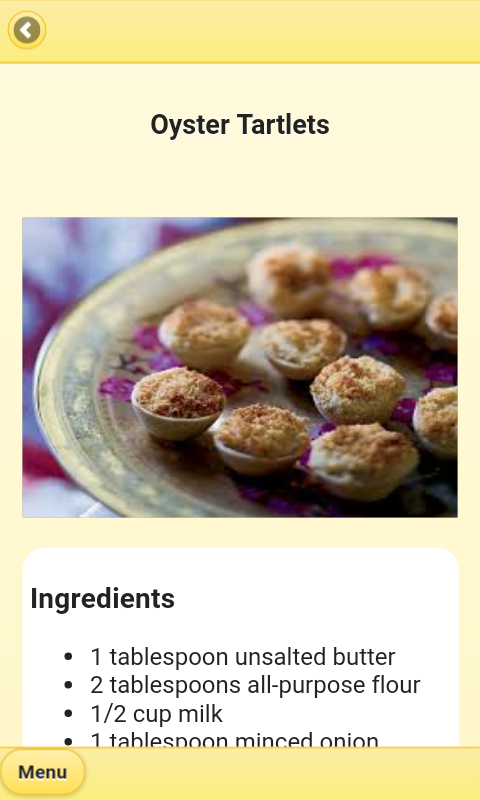Click the bullet beside minced onion
The height and width of the screenshot is (800, 480).
(69, 741)
